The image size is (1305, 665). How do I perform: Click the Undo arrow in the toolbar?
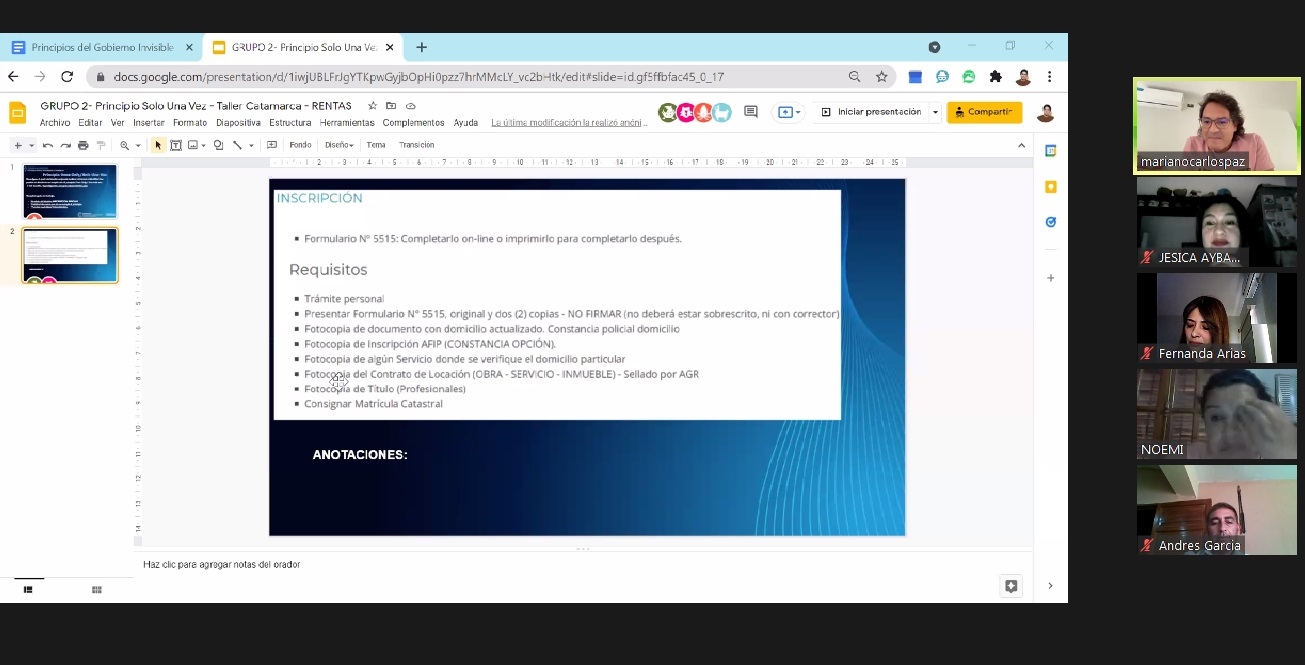coord(47,145)
